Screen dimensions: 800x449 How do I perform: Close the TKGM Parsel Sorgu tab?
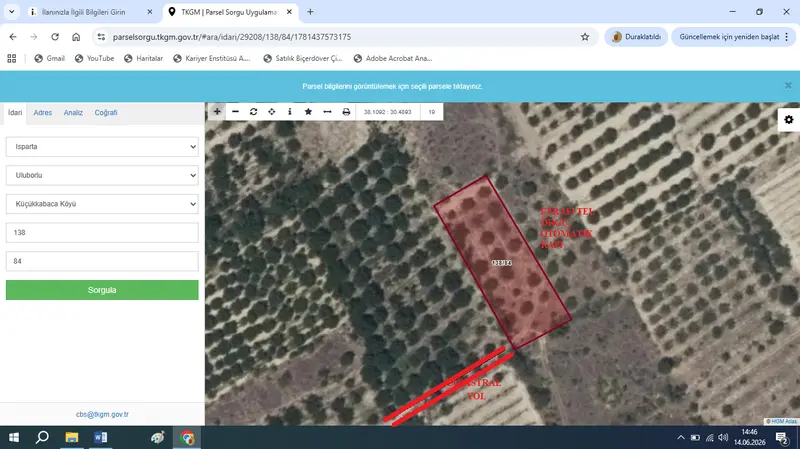(289, 12)
